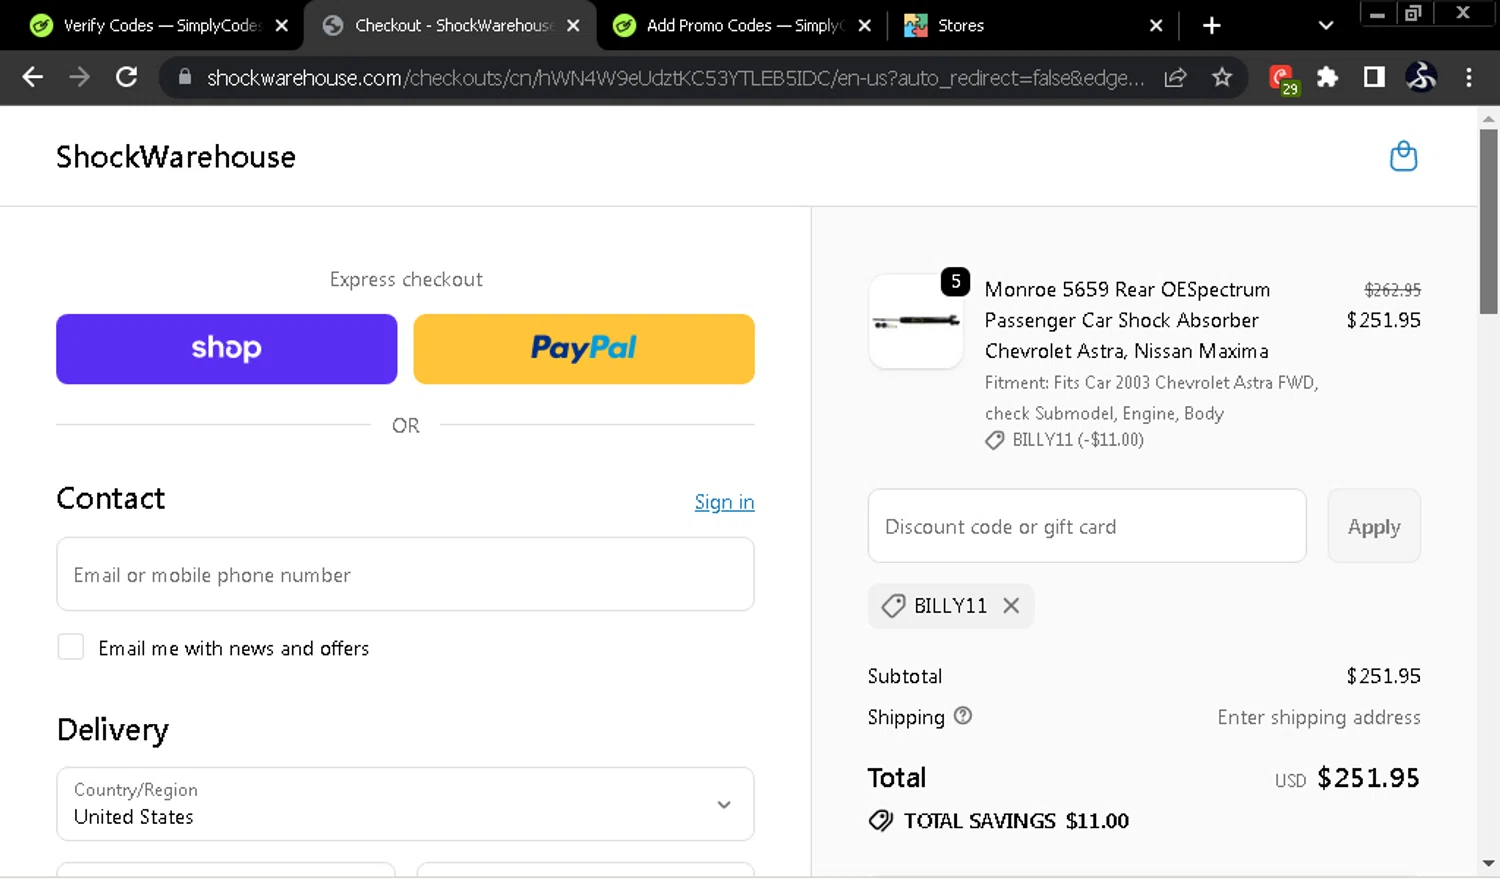
Task: Enable Email me with news and offers
Action: [71, 647]
